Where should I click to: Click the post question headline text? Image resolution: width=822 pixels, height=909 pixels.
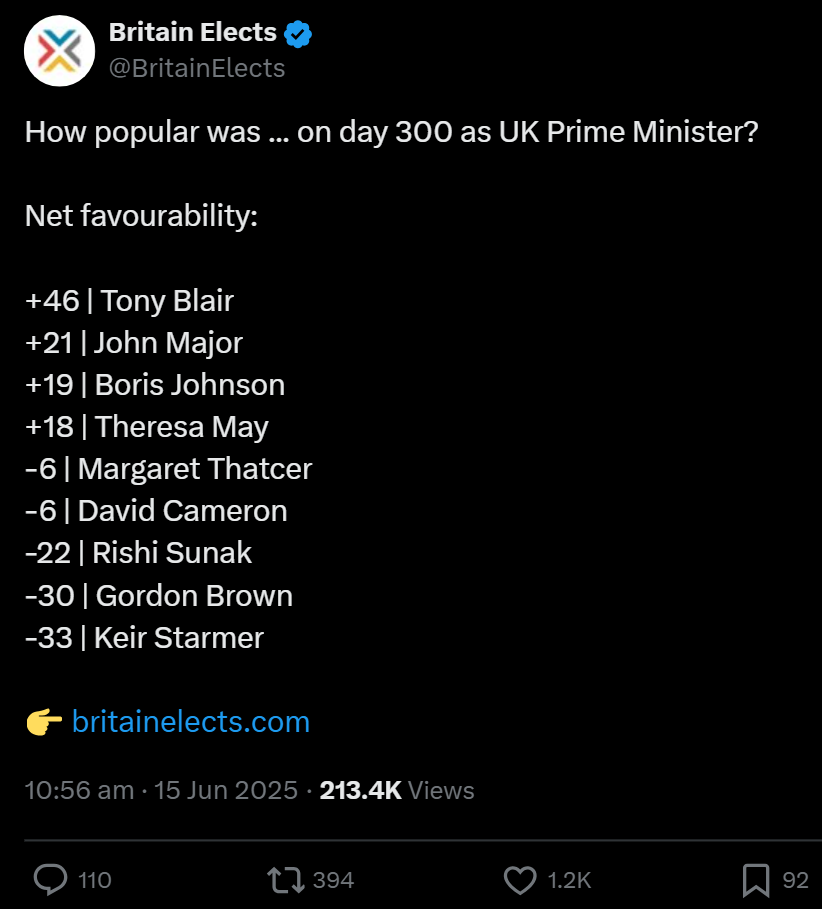point(391,132)
